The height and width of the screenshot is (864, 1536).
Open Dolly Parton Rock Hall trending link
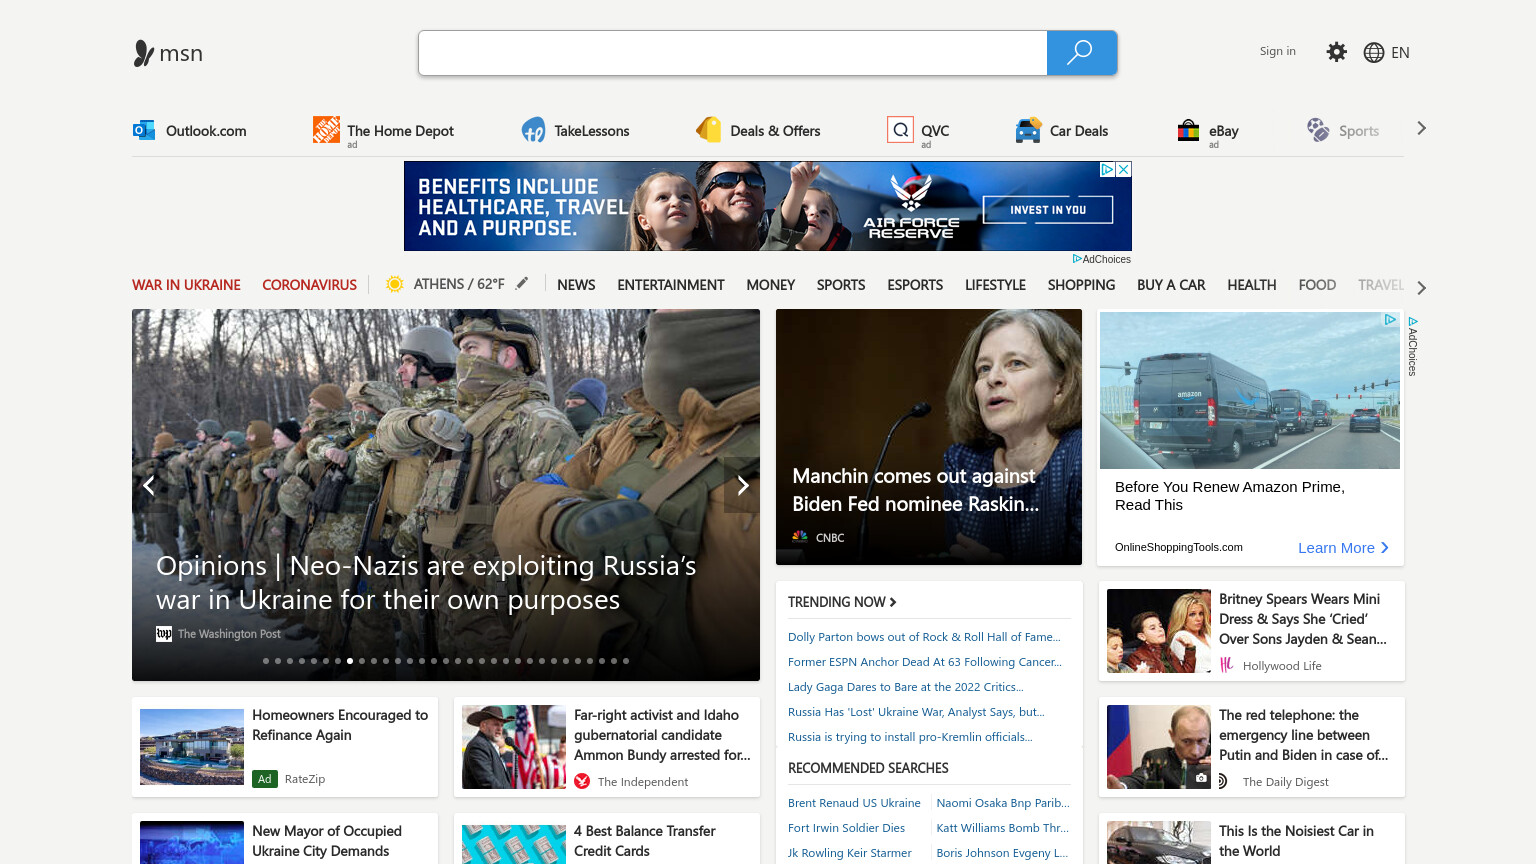coord(924,637)
